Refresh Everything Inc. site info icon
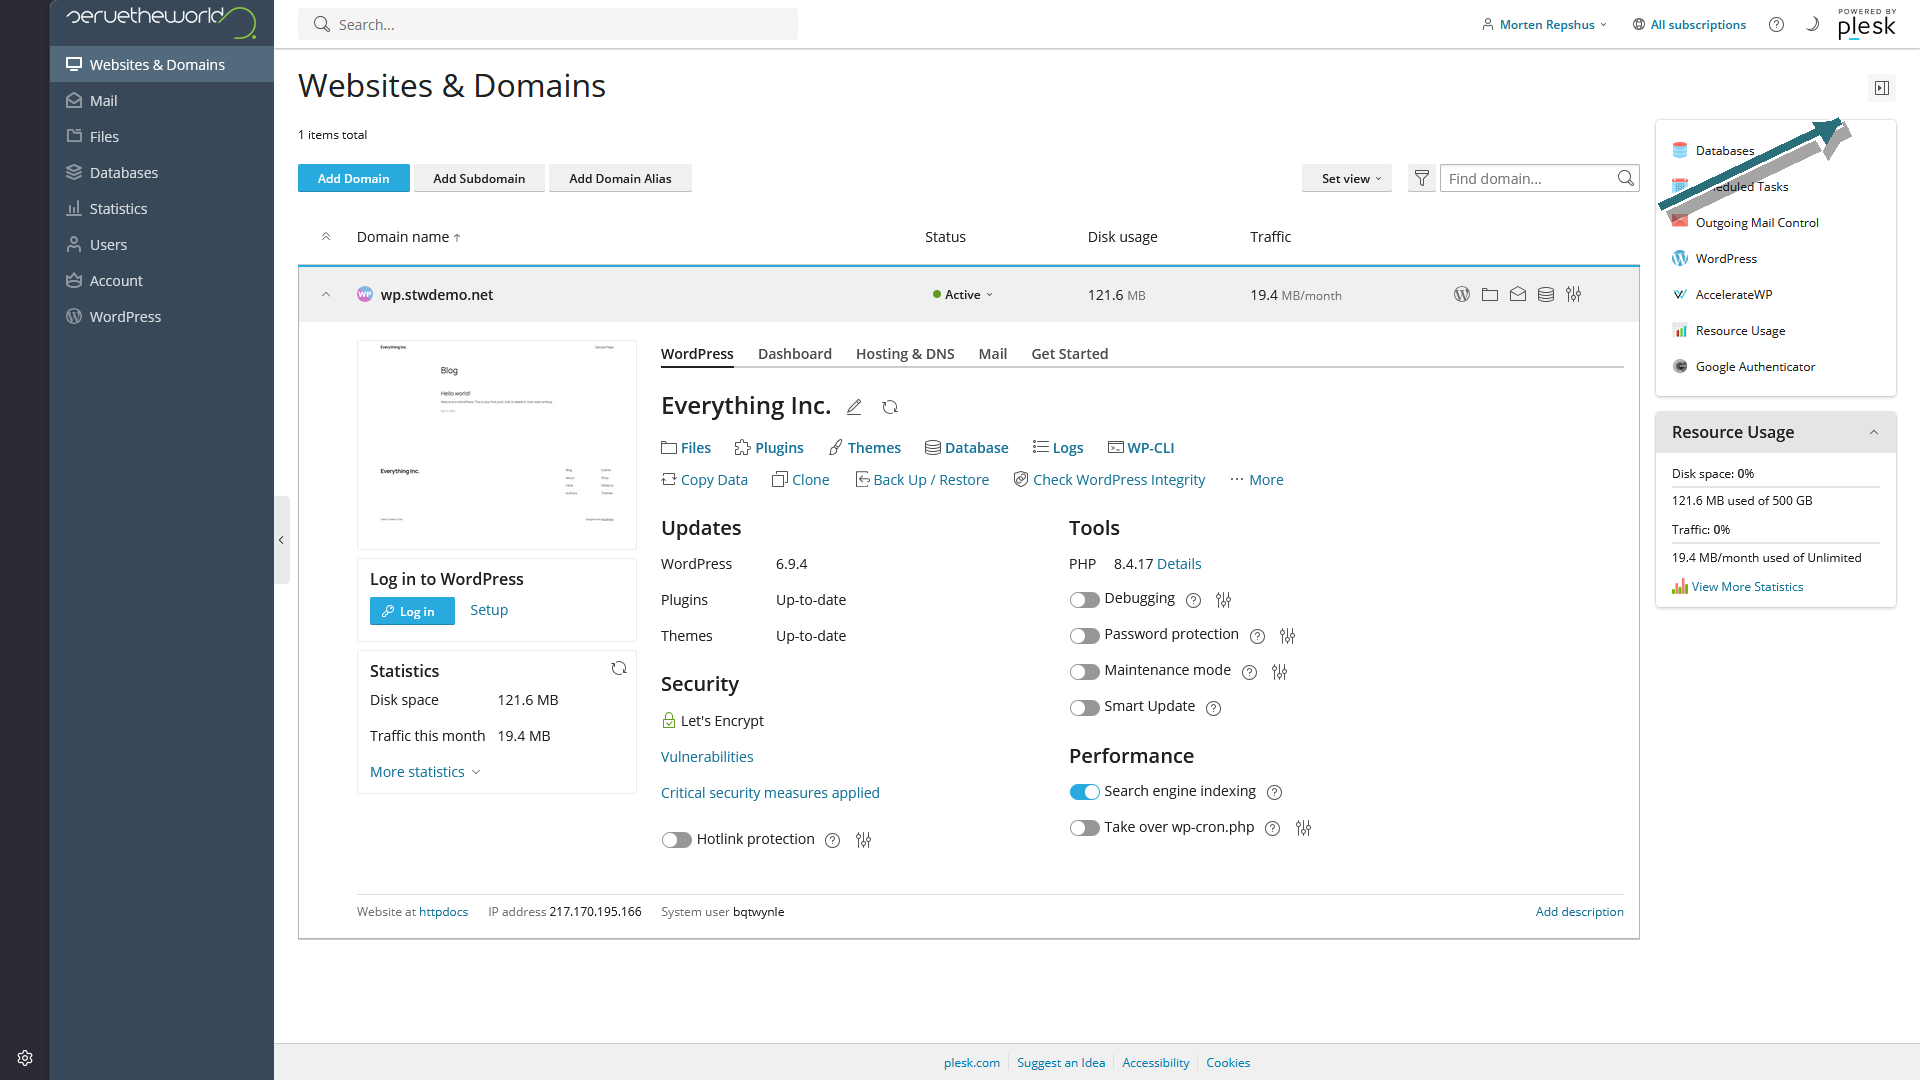 tap(890, 407)
